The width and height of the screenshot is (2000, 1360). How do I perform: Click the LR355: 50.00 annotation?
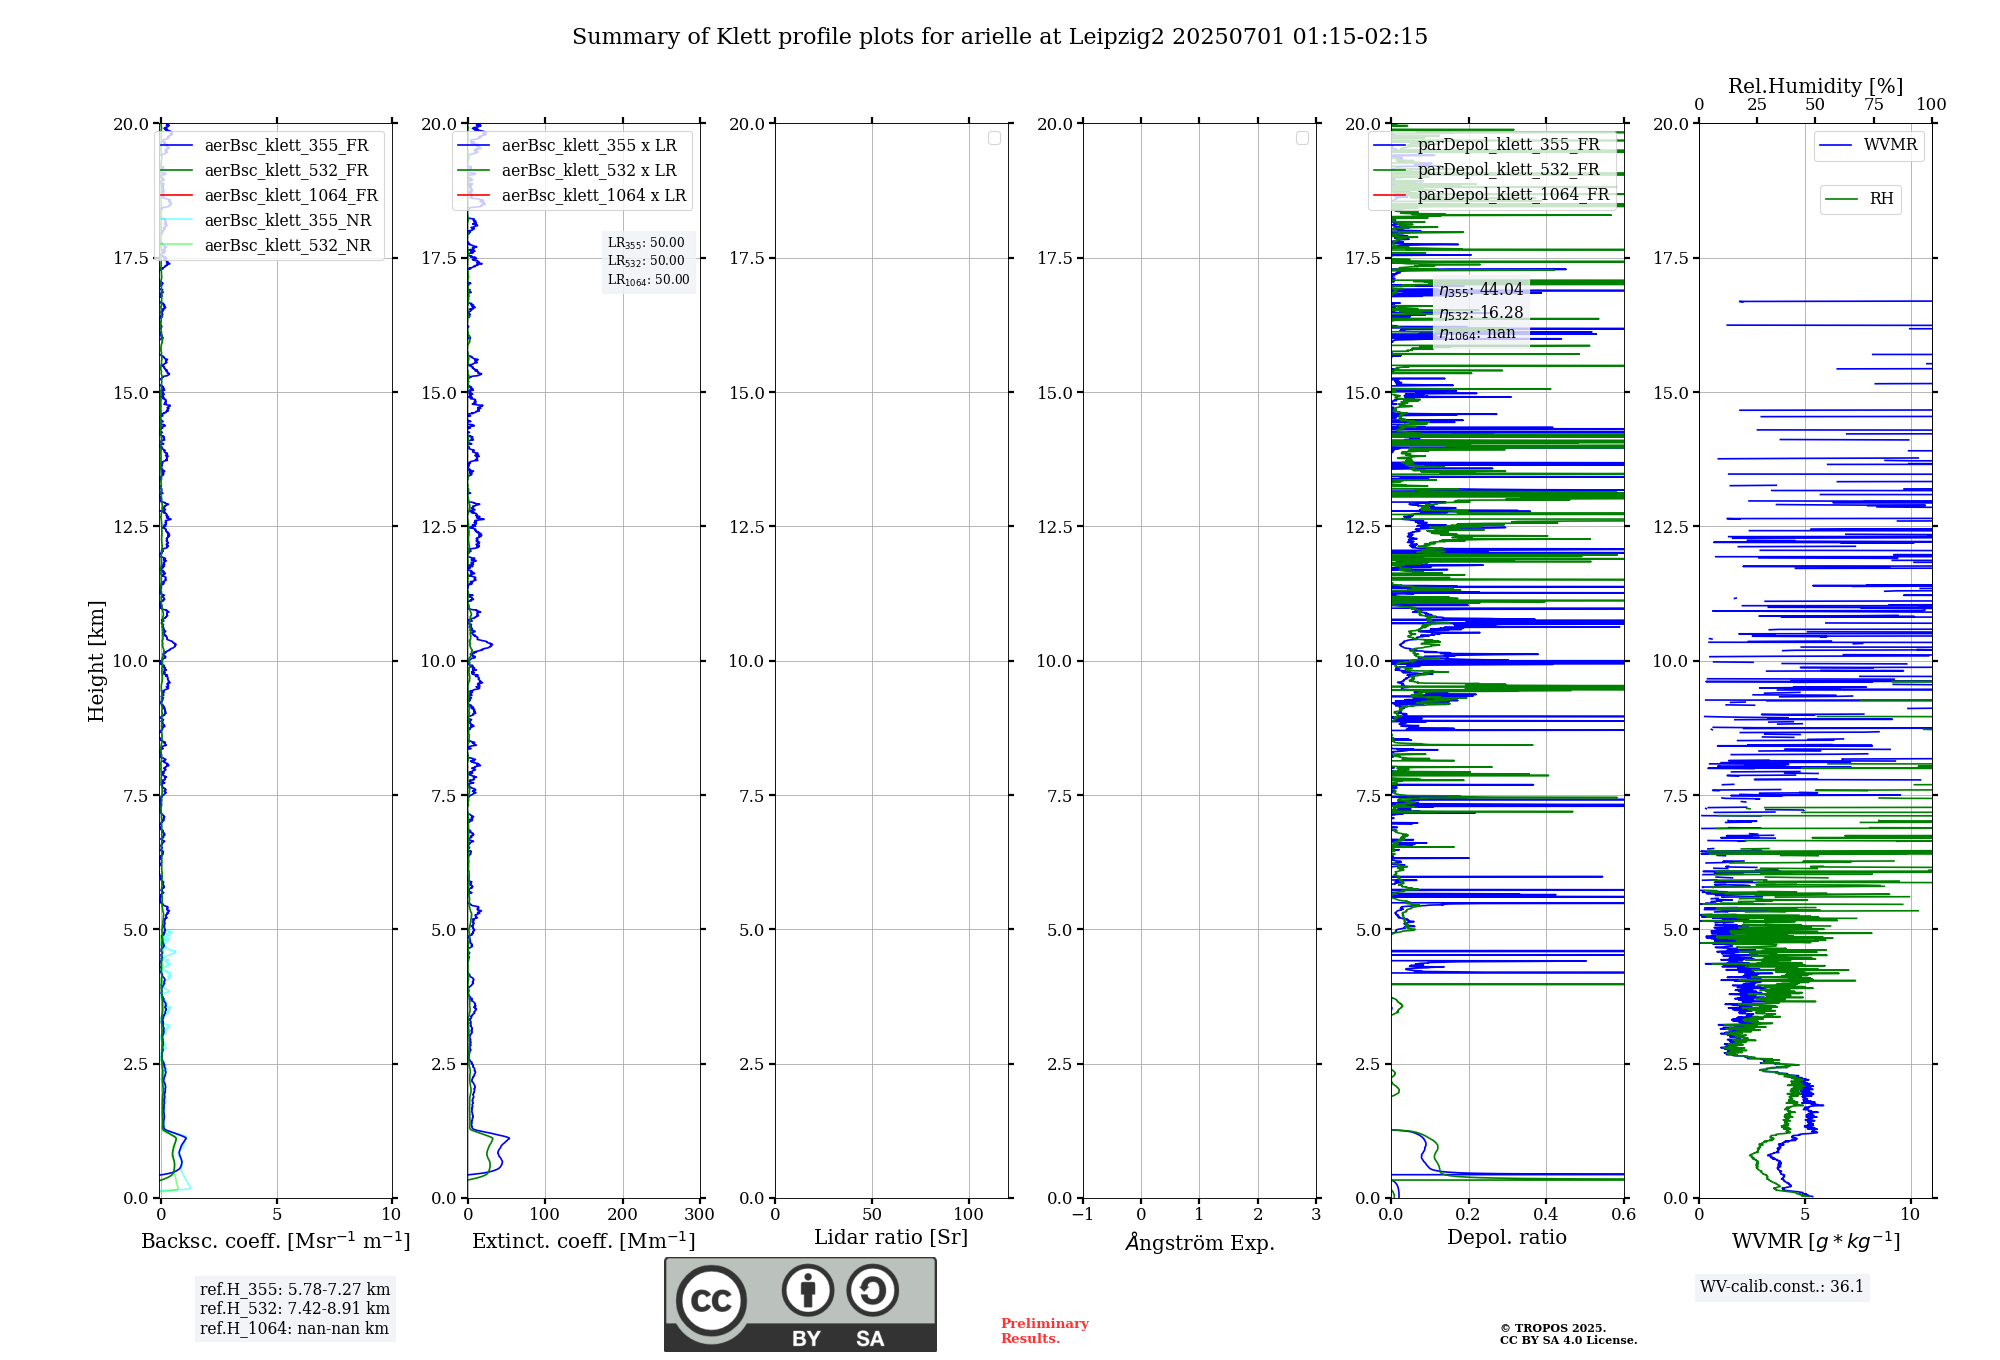point(646,243)
